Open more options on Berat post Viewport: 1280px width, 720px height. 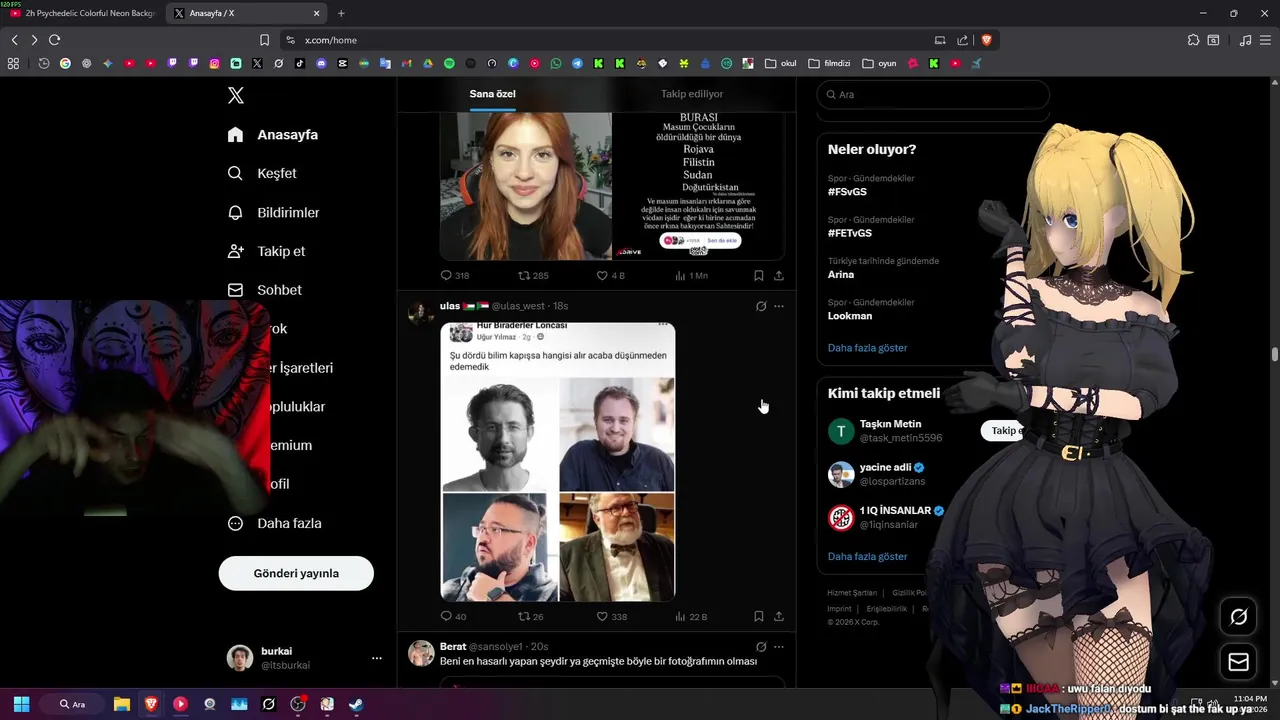pos(779,647)
